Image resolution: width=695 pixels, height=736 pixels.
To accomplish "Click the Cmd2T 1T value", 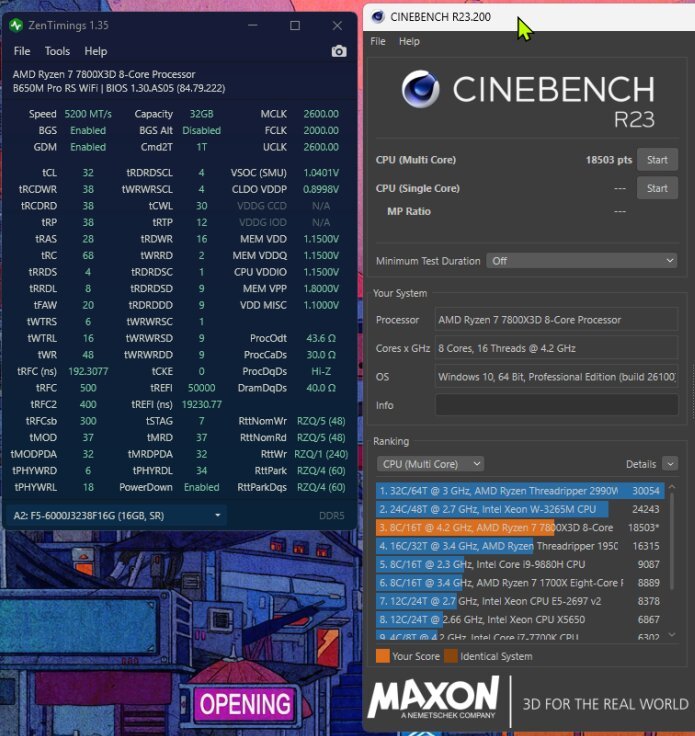I will pos(202,147).
